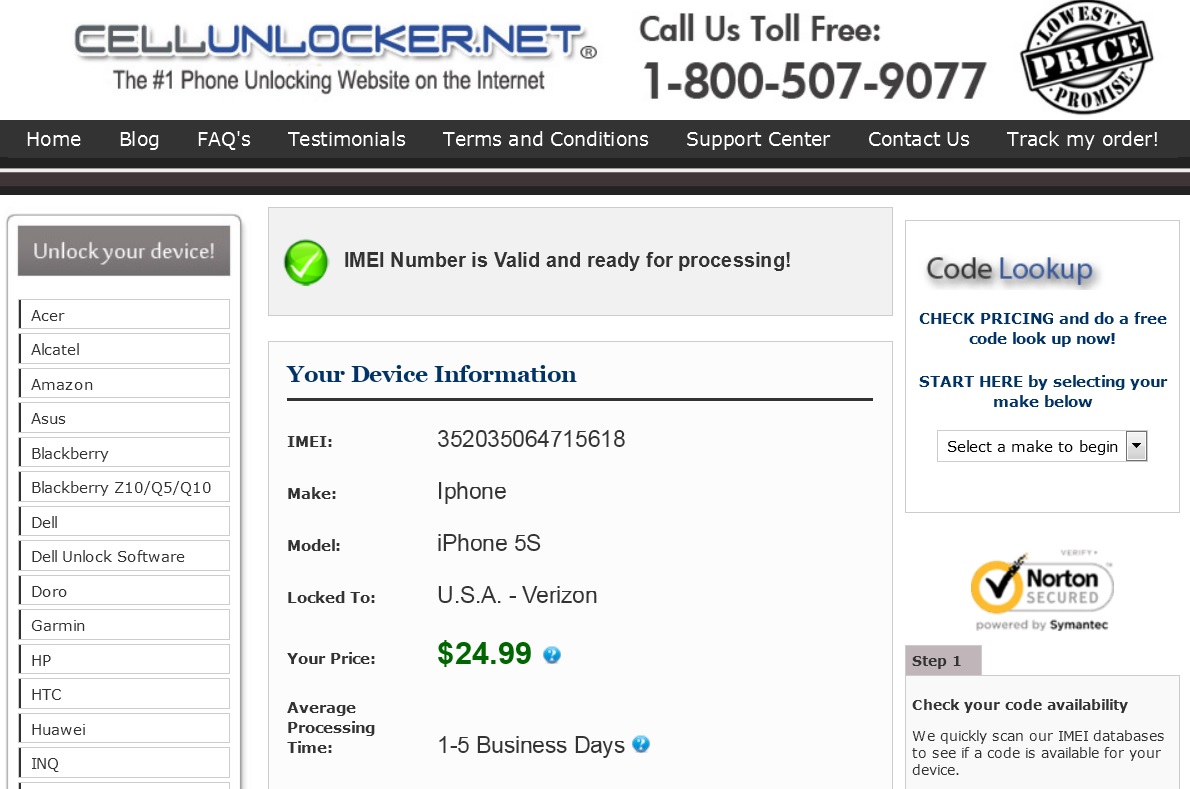The height and width of the screenshot is (789, 1190).
Task: Click the help icon beside the $24.99 price
Action: click(552, 655)
